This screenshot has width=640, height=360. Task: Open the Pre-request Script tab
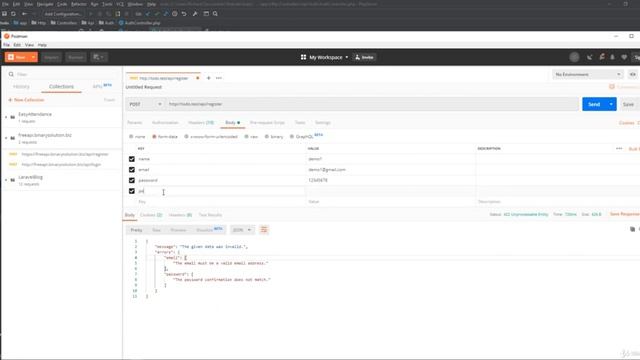(267, 122)
